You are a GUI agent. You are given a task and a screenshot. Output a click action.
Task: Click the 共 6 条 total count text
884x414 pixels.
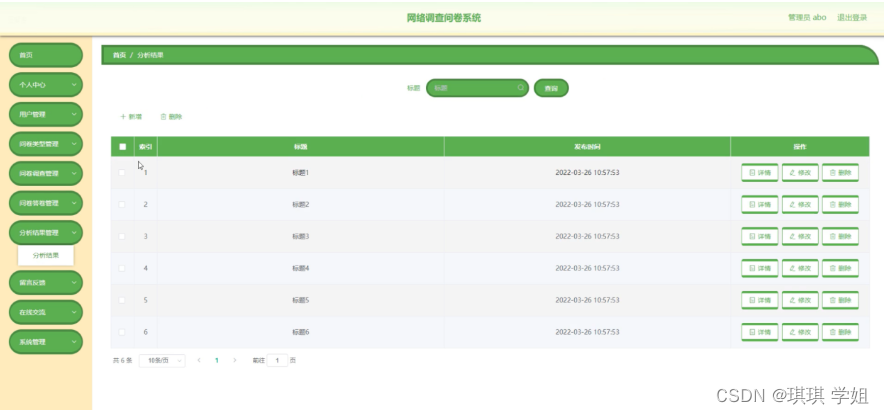coord(122,360)
